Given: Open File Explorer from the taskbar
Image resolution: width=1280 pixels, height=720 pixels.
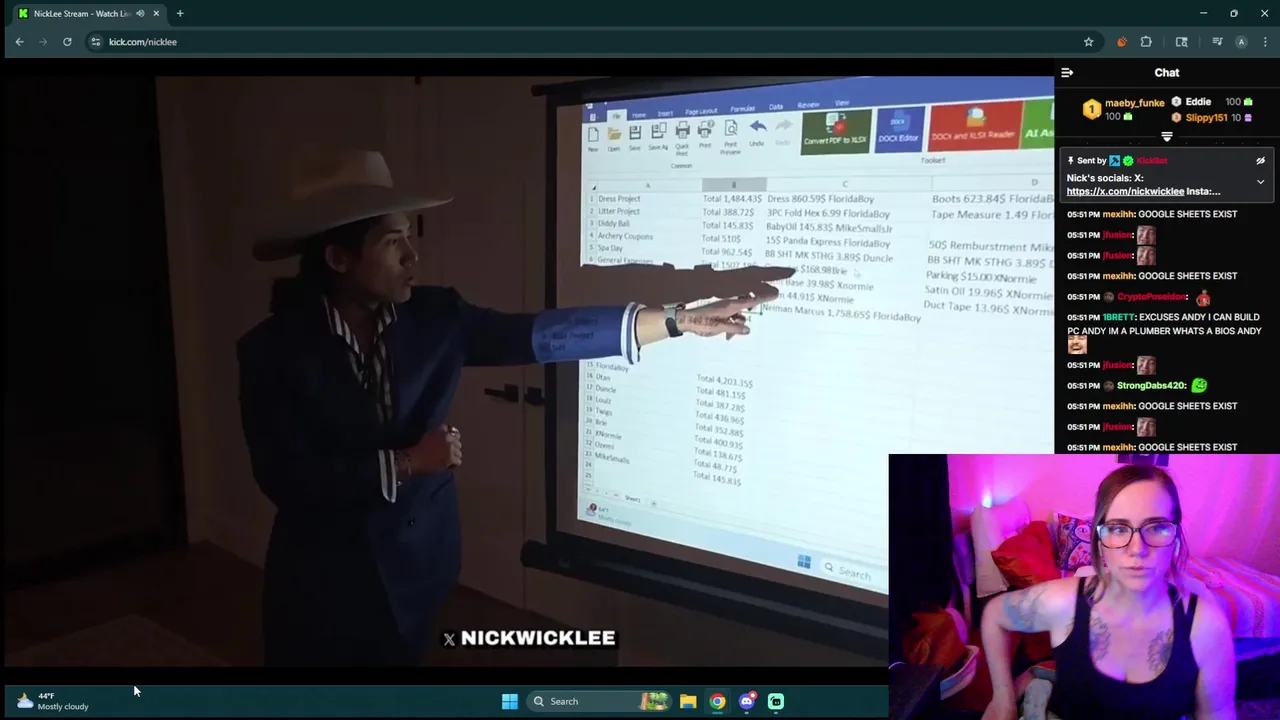Looking at the screenshot, I should tap(688, 701).
